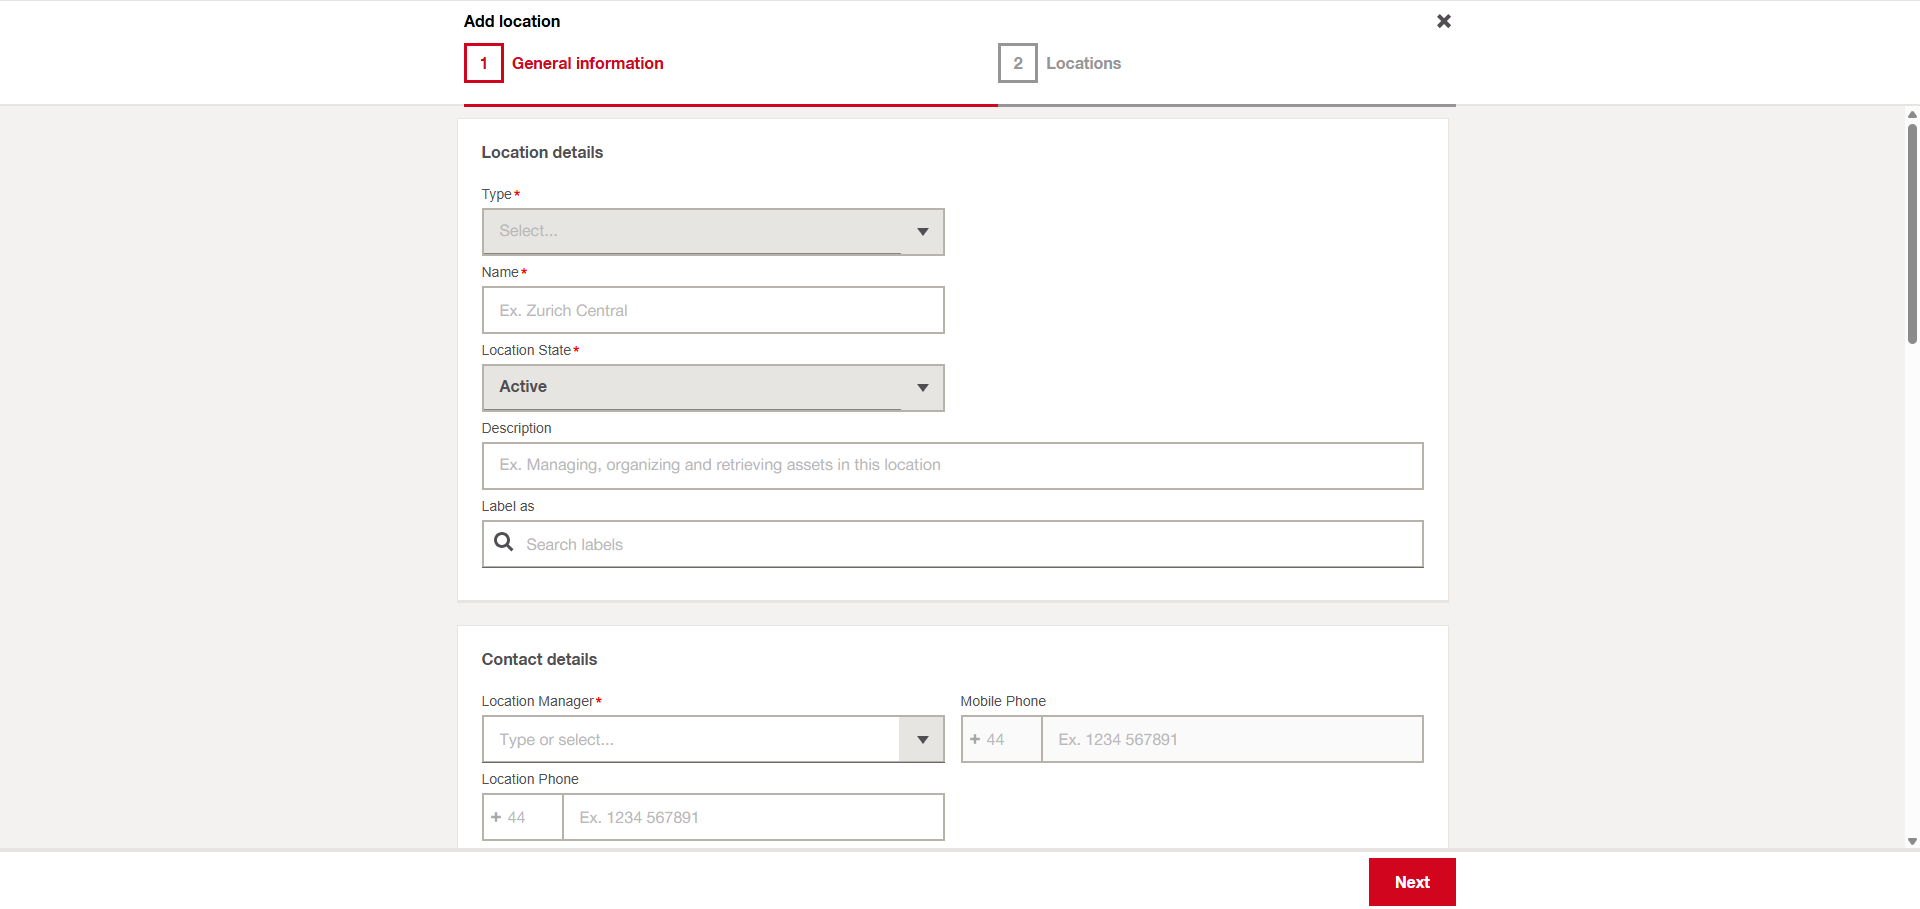Click the Location Phone number field
Viewport: 1920px width, 909px height.
tap(752, 818)
